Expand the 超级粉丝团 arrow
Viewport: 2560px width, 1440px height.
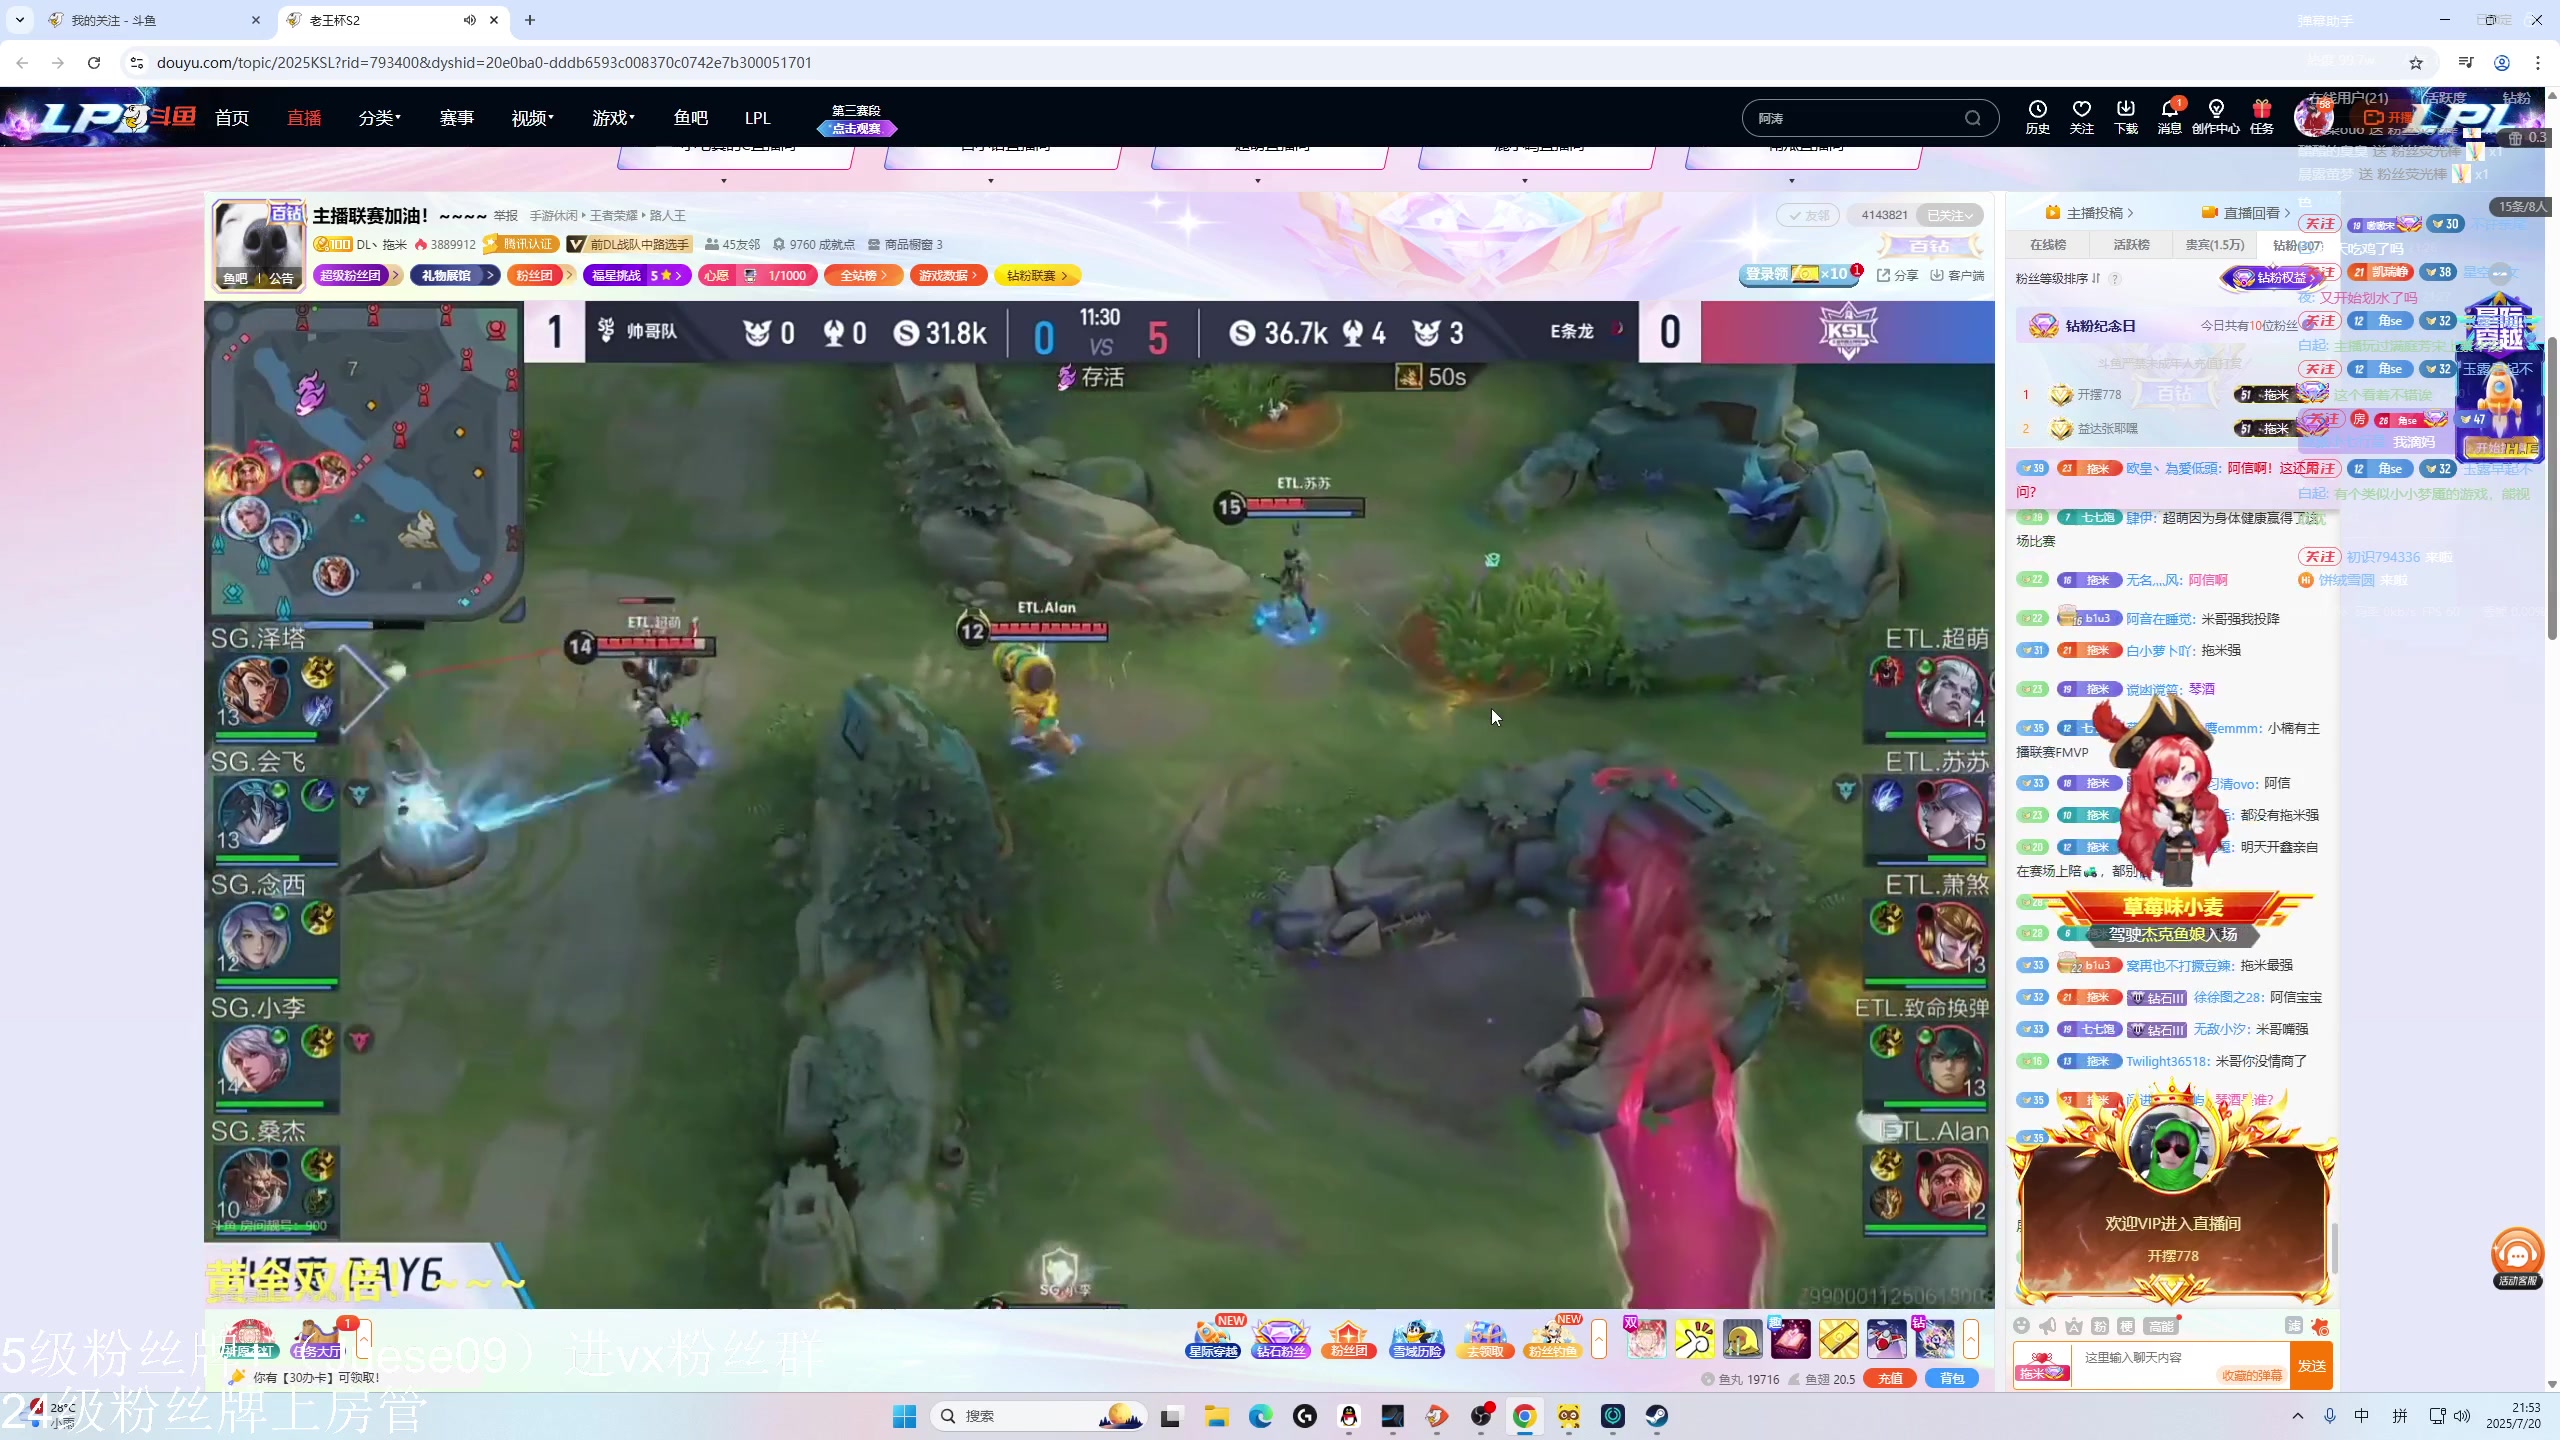396,275
